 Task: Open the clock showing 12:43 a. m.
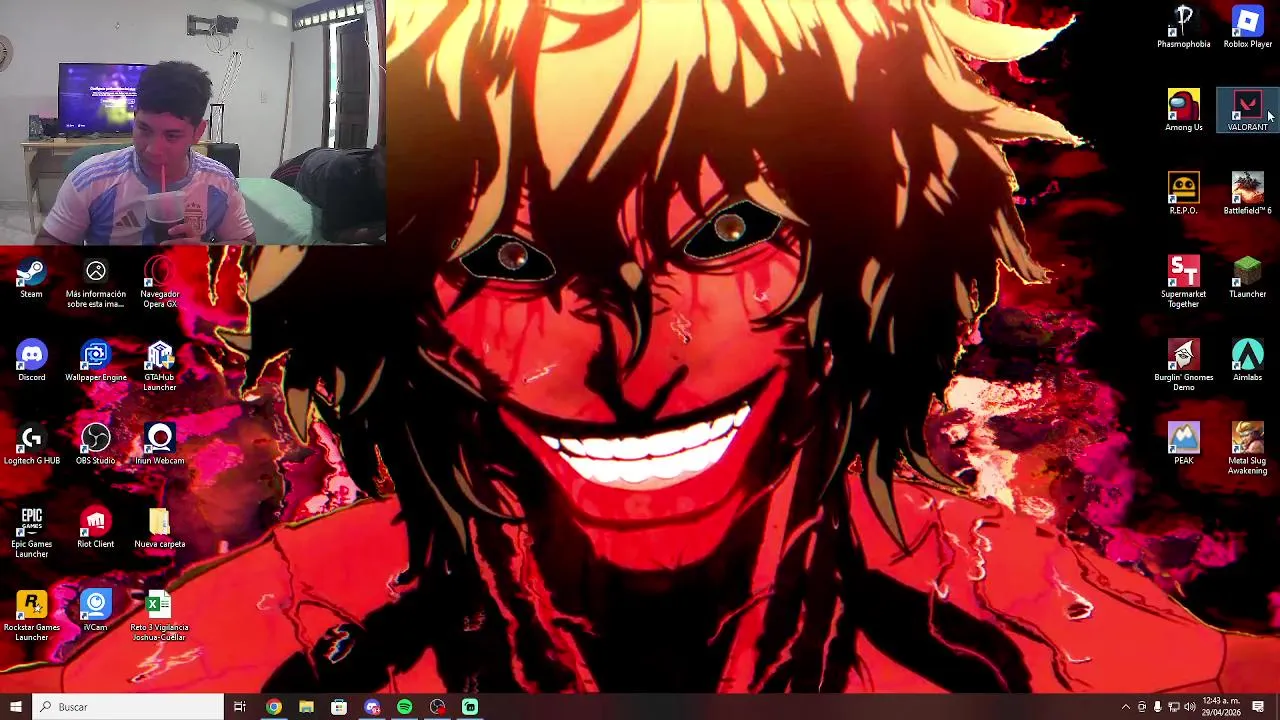tap(1221, 707)
